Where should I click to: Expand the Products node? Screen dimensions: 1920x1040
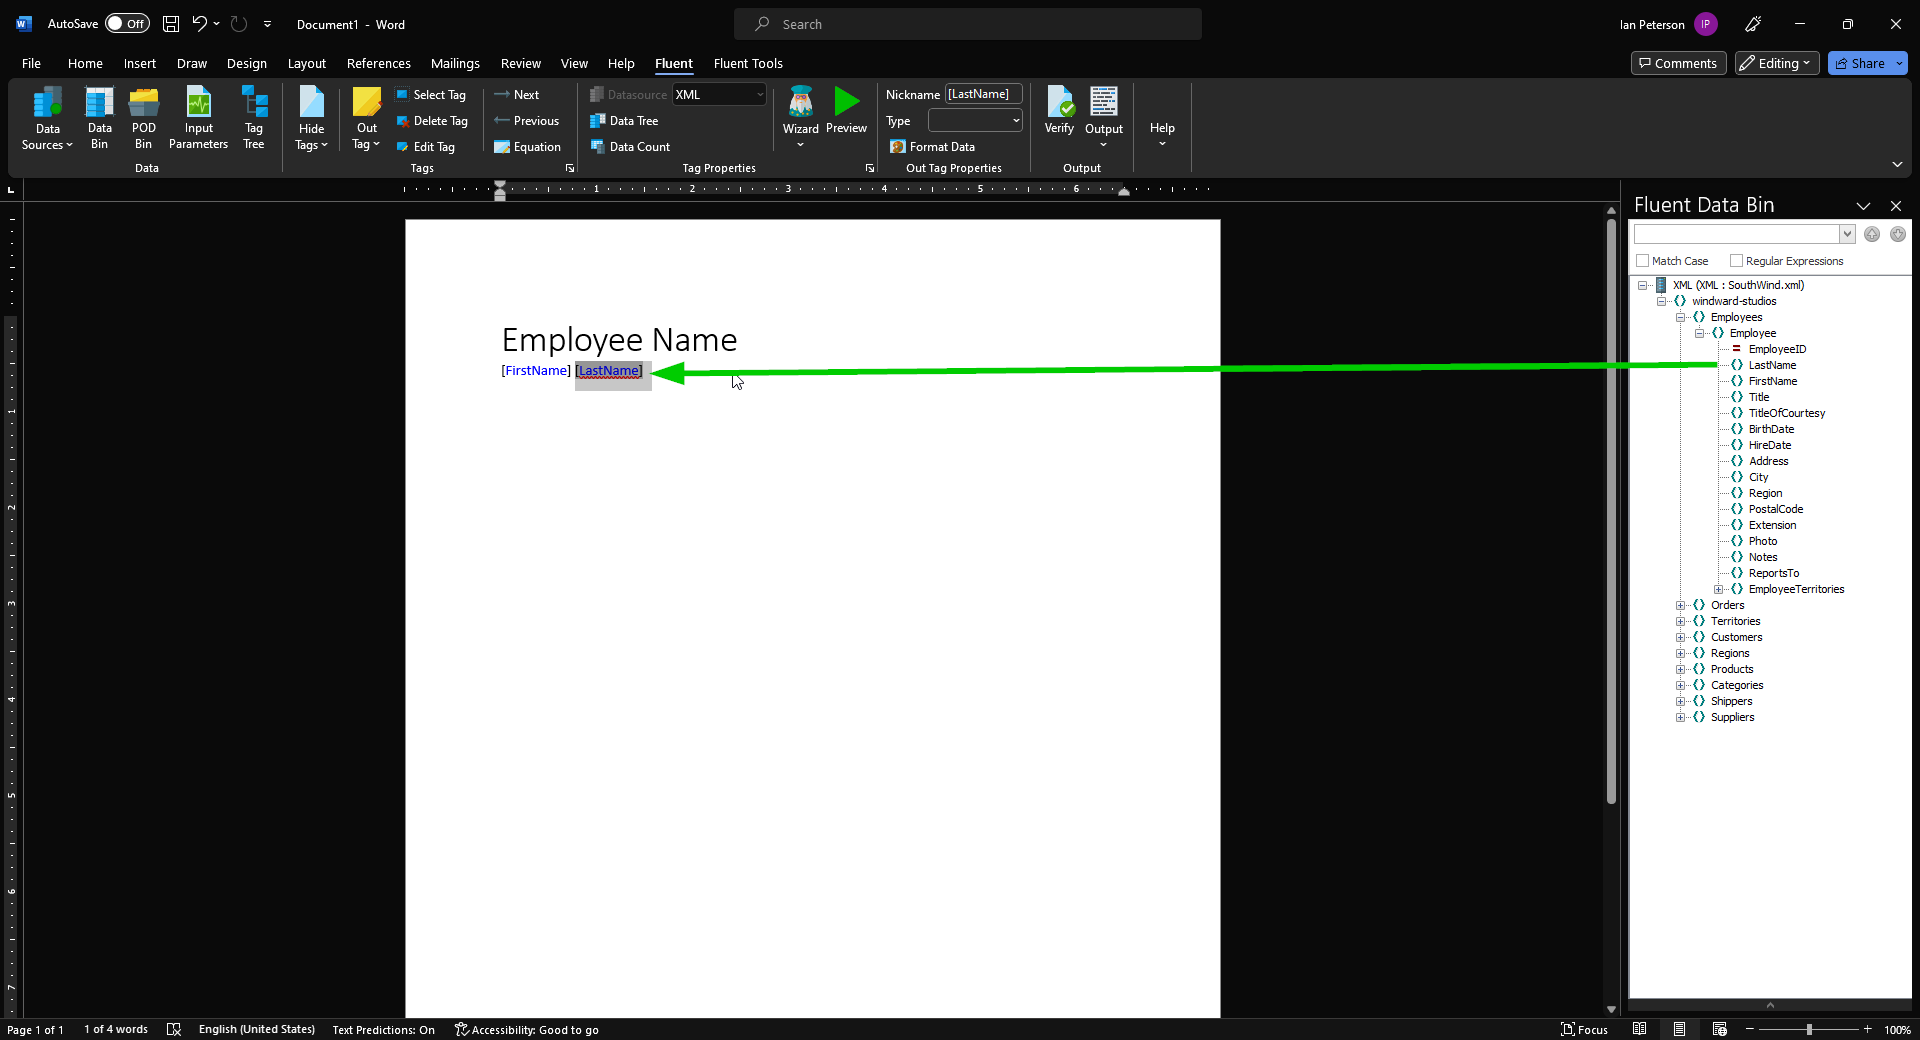[x=1680, y=669]
